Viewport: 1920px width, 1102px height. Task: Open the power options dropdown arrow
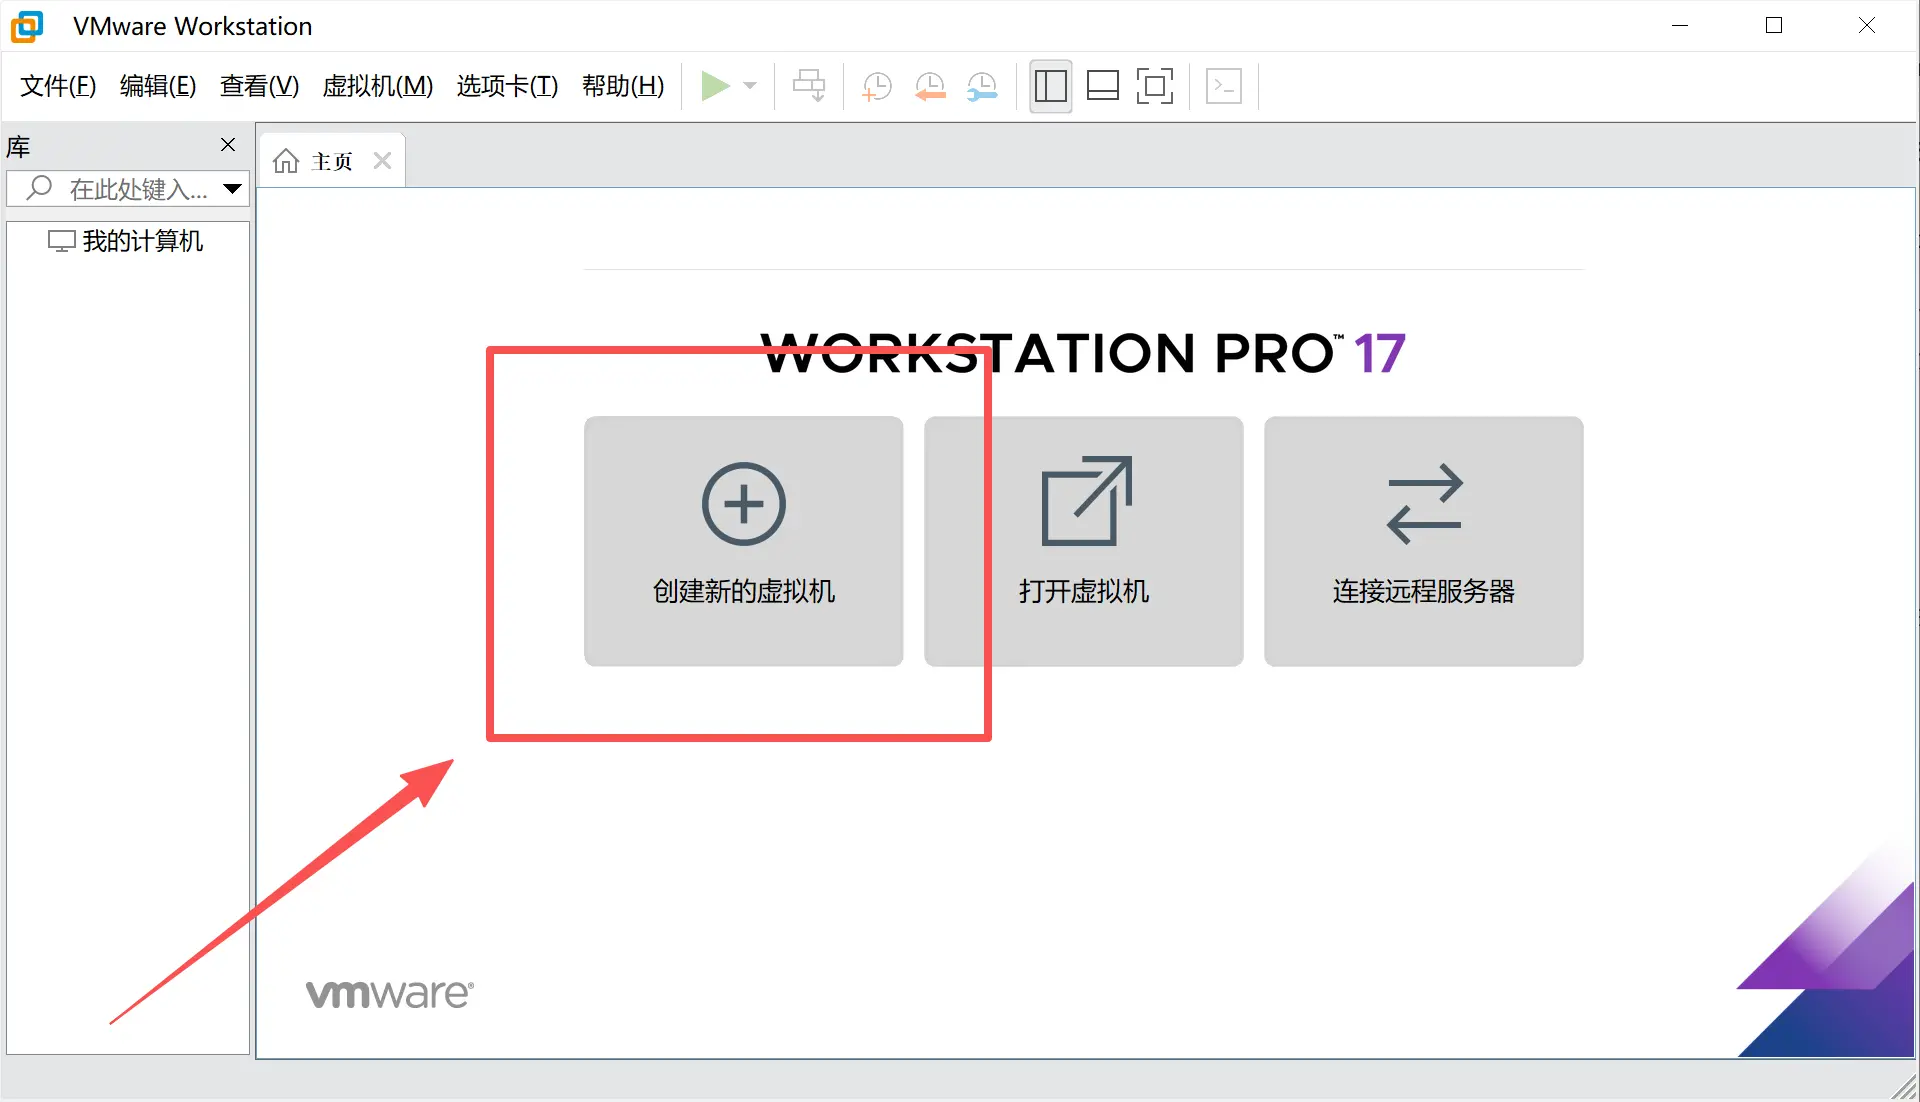[x=750, y=86]
